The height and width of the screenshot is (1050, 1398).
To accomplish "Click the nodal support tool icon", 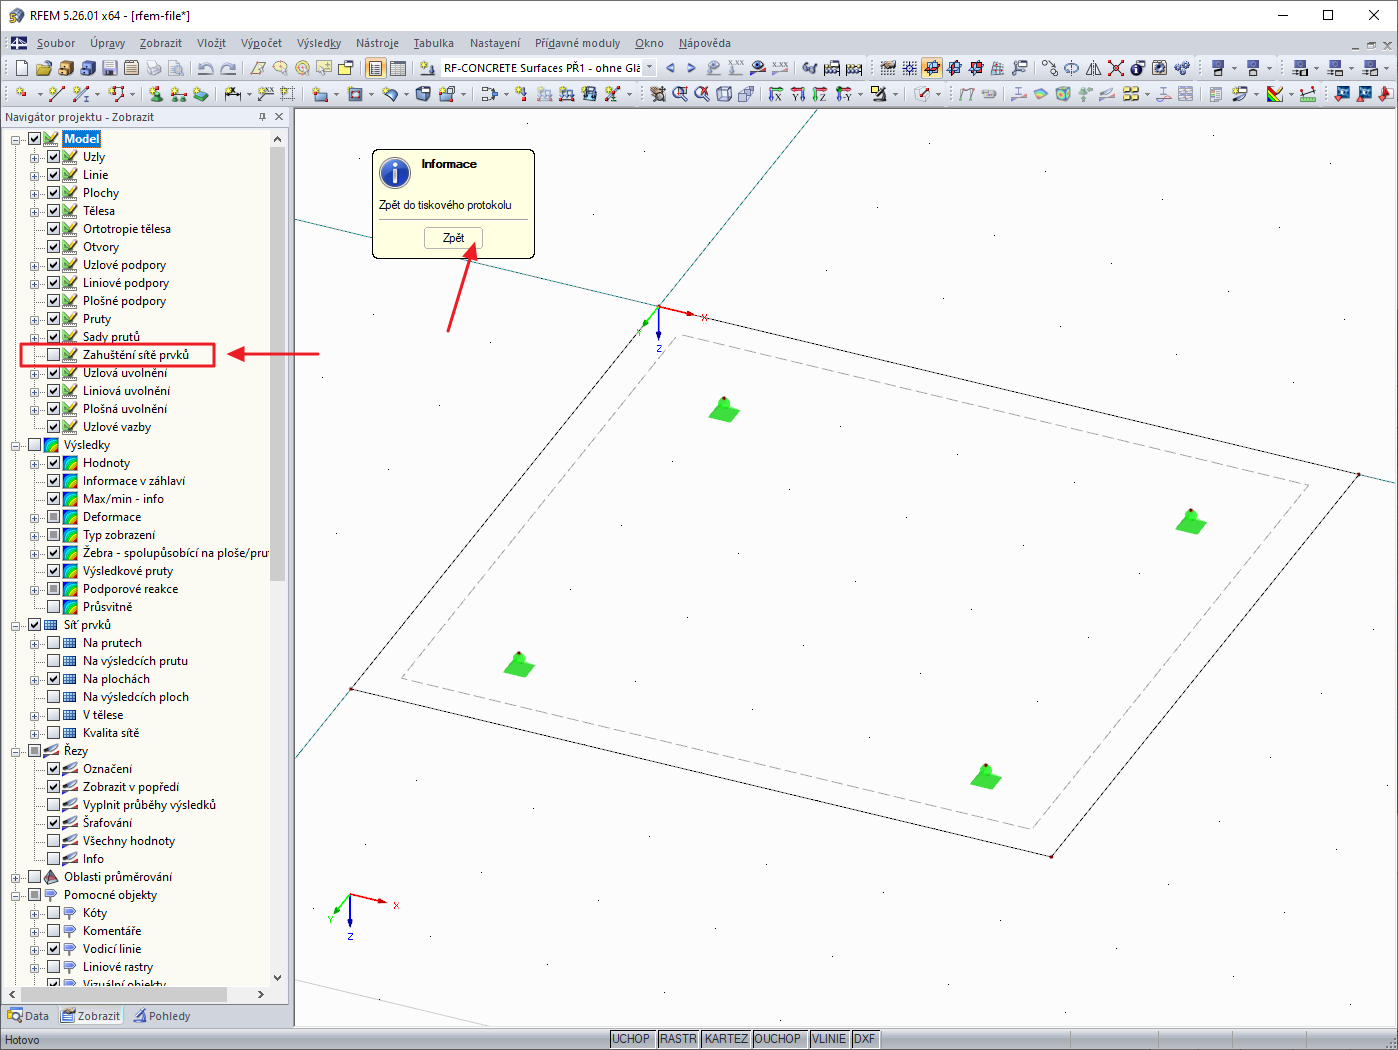I will point(155,94).
